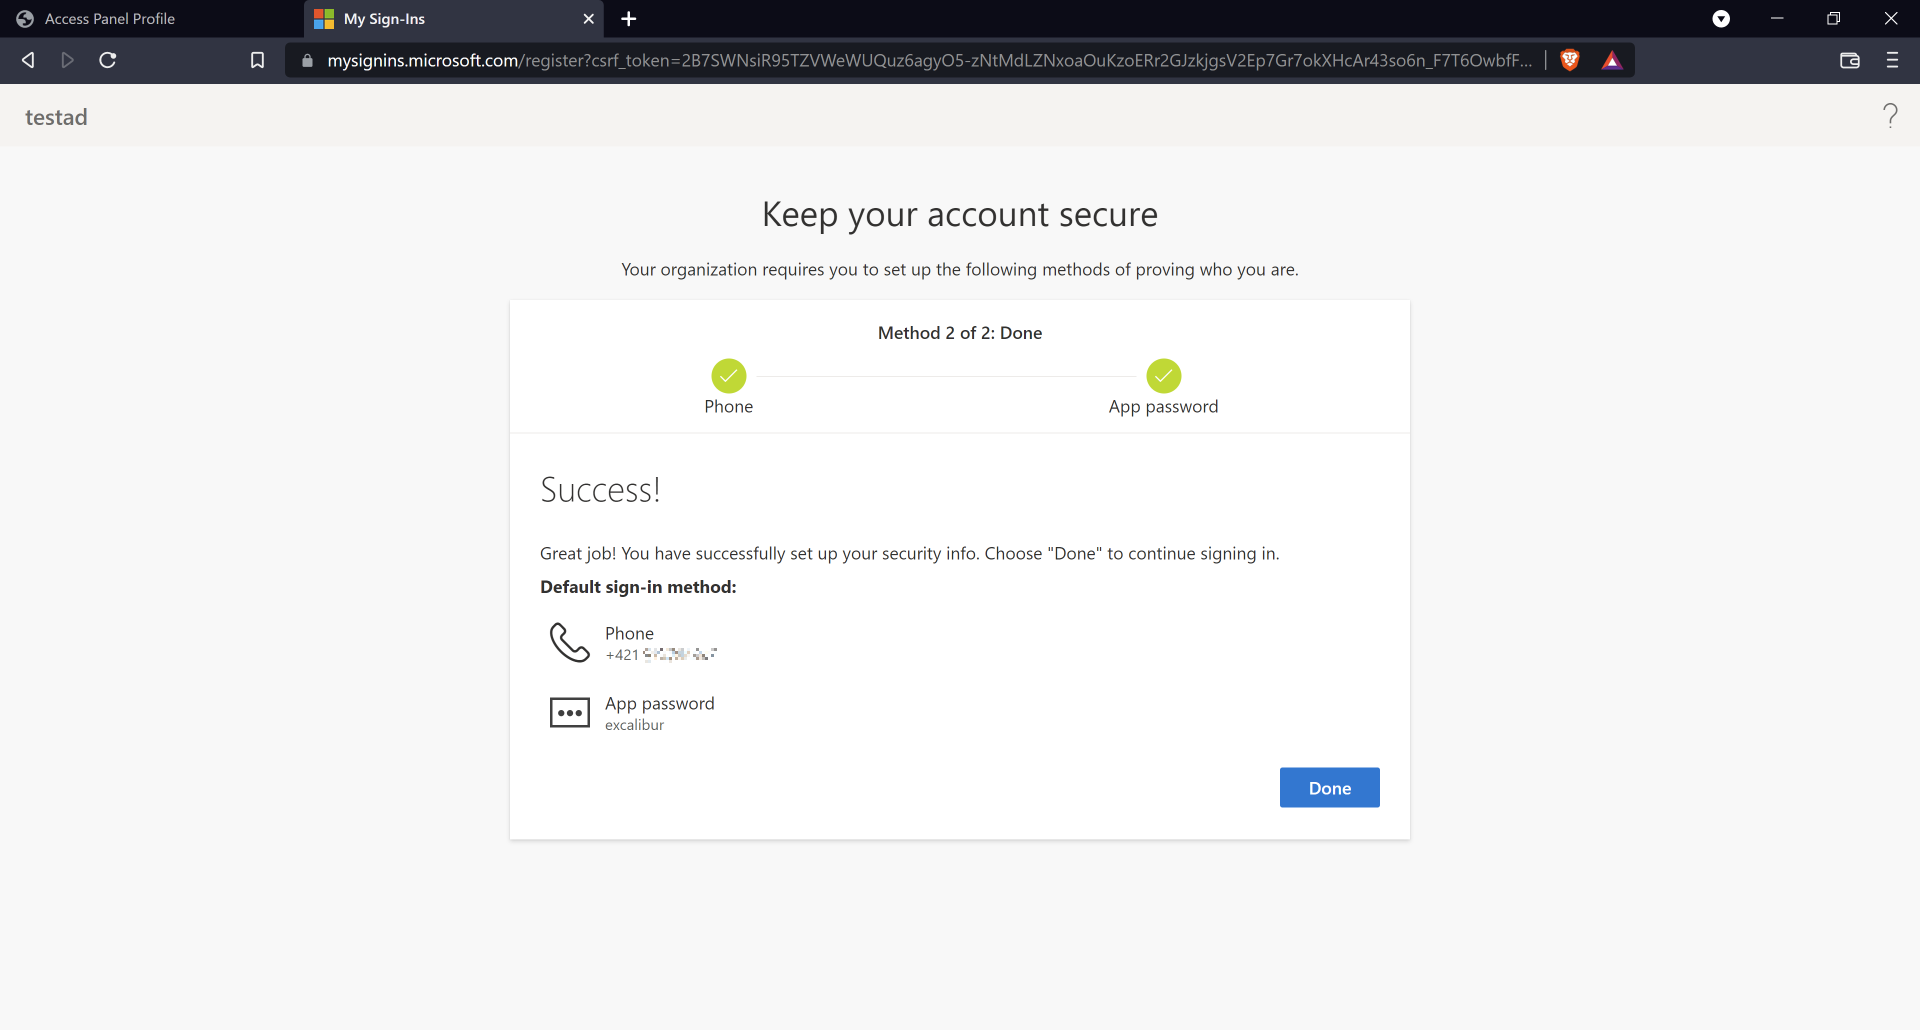The image size is (1920, 1030).
Task: Open a new browser tab
Action: click(628, 19)
